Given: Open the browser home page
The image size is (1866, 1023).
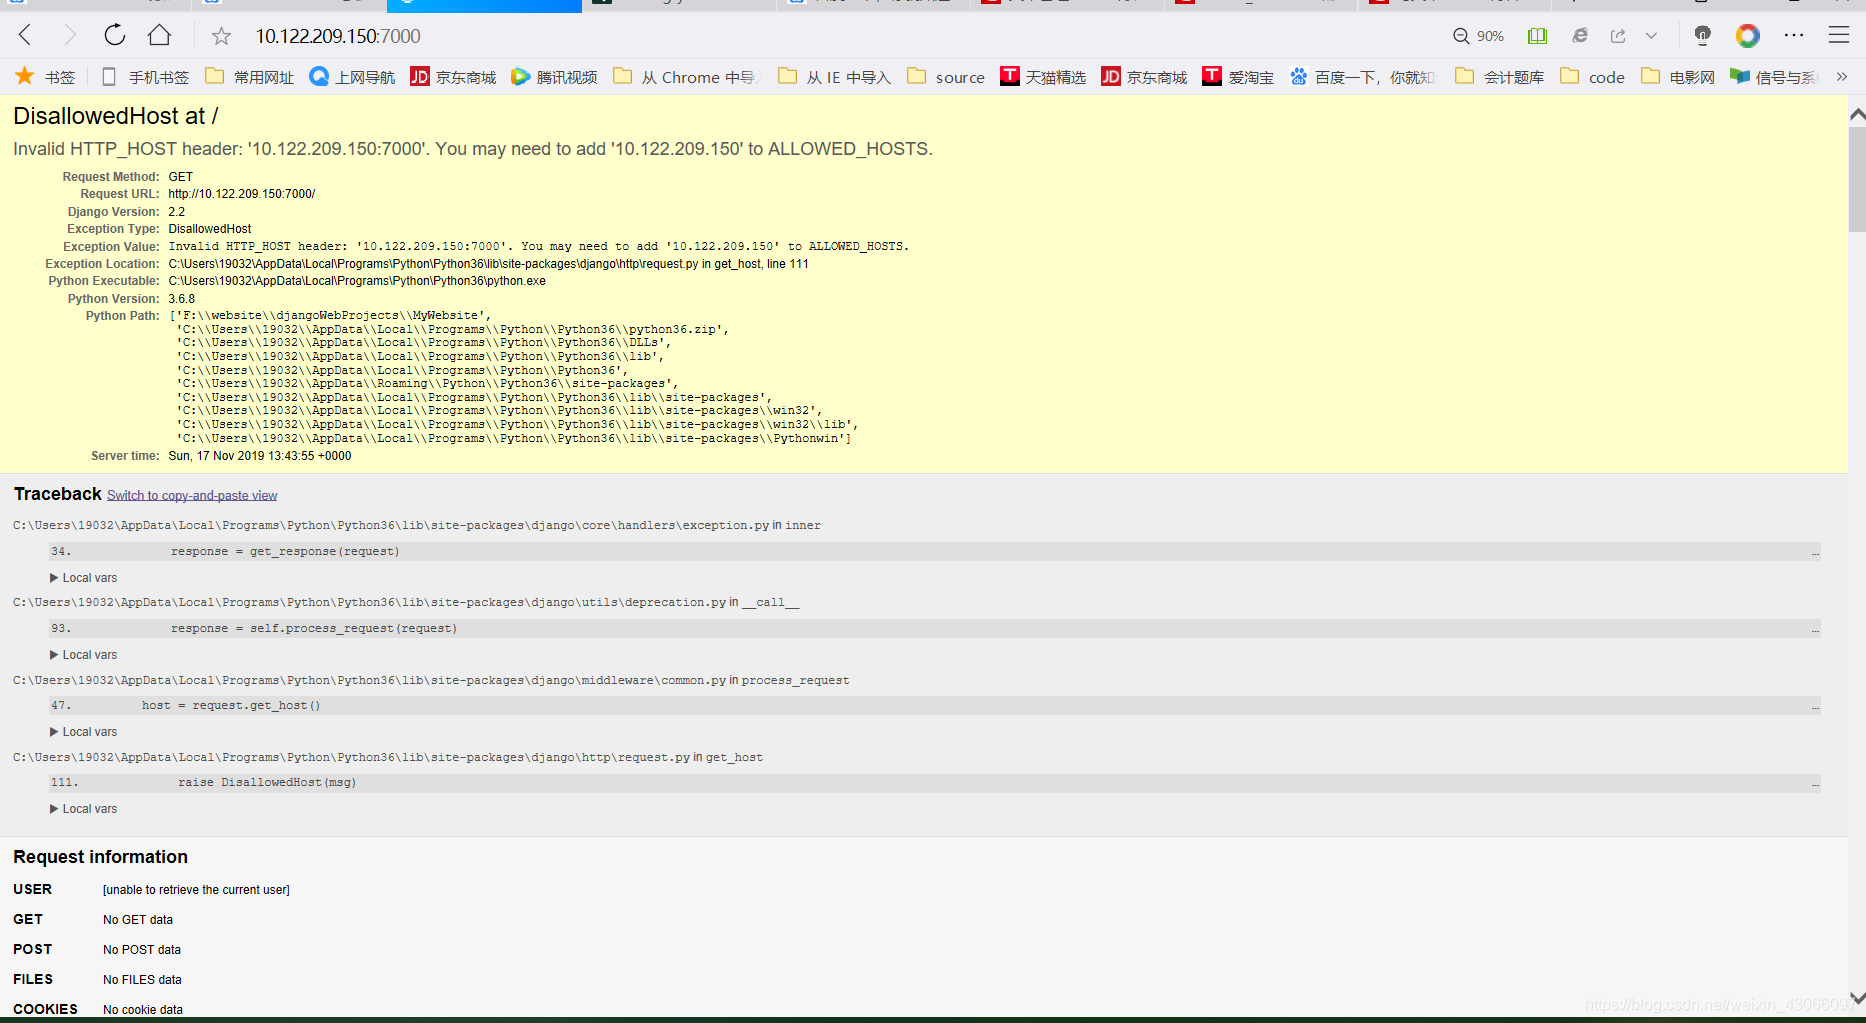Looking at the screenshot, I should click(159, 36).
